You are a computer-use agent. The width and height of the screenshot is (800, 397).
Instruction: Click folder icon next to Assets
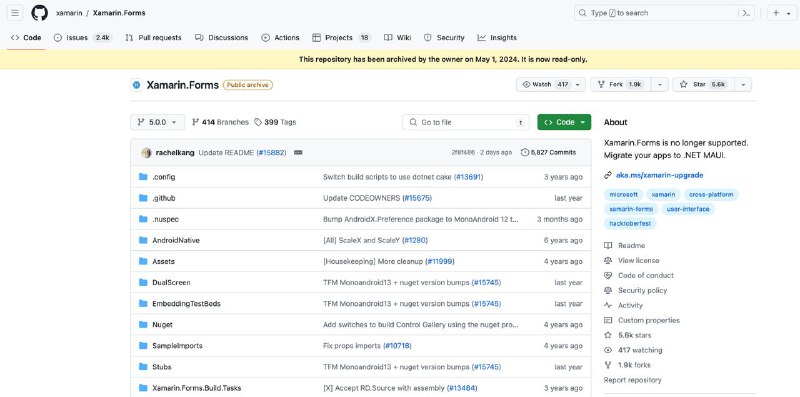click(x=143, y=261)
